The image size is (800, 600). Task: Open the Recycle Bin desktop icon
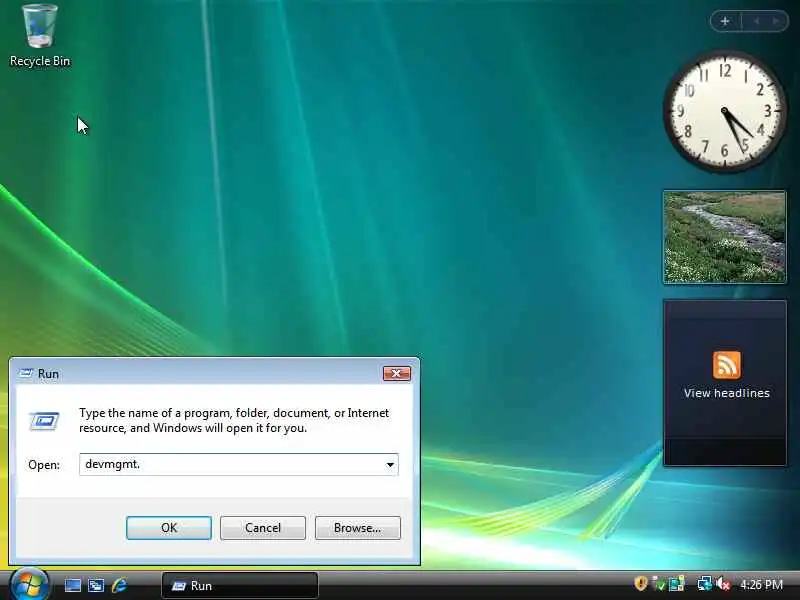pyautogui.click(x=40, y=35)
